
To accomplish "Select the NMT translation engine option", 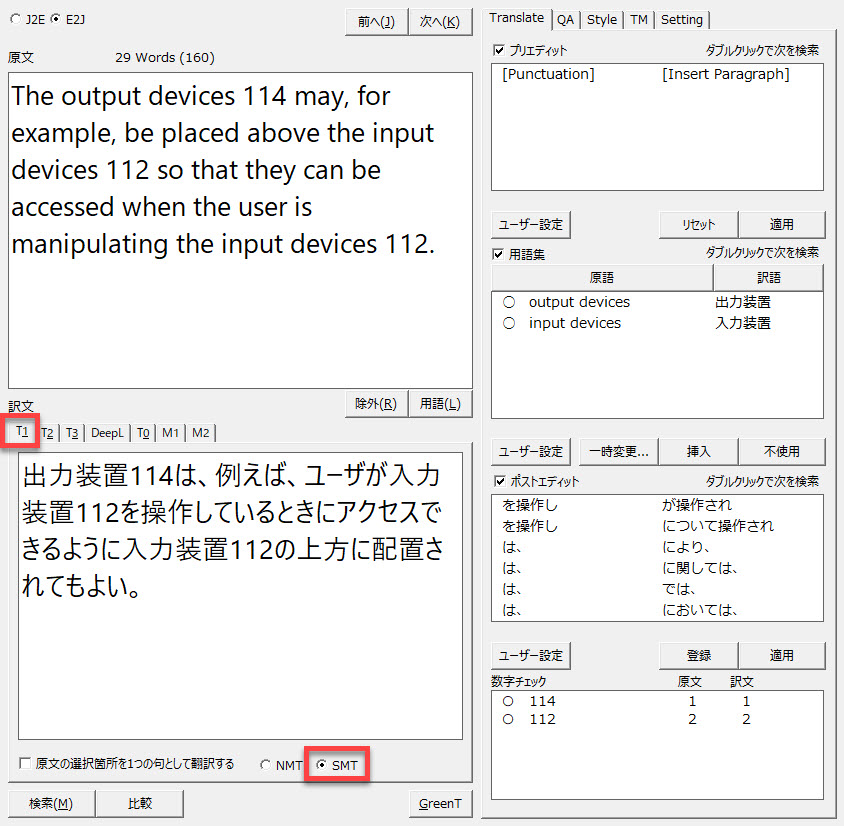I will pos(265,765).
